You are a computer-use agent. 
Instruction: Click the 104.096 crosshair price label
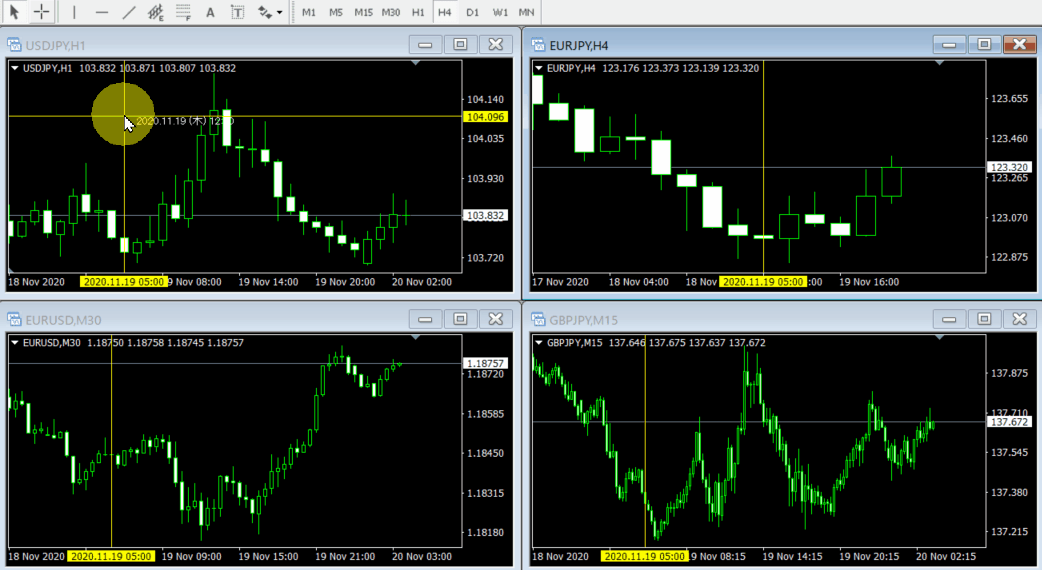click(x=486, y=117)
